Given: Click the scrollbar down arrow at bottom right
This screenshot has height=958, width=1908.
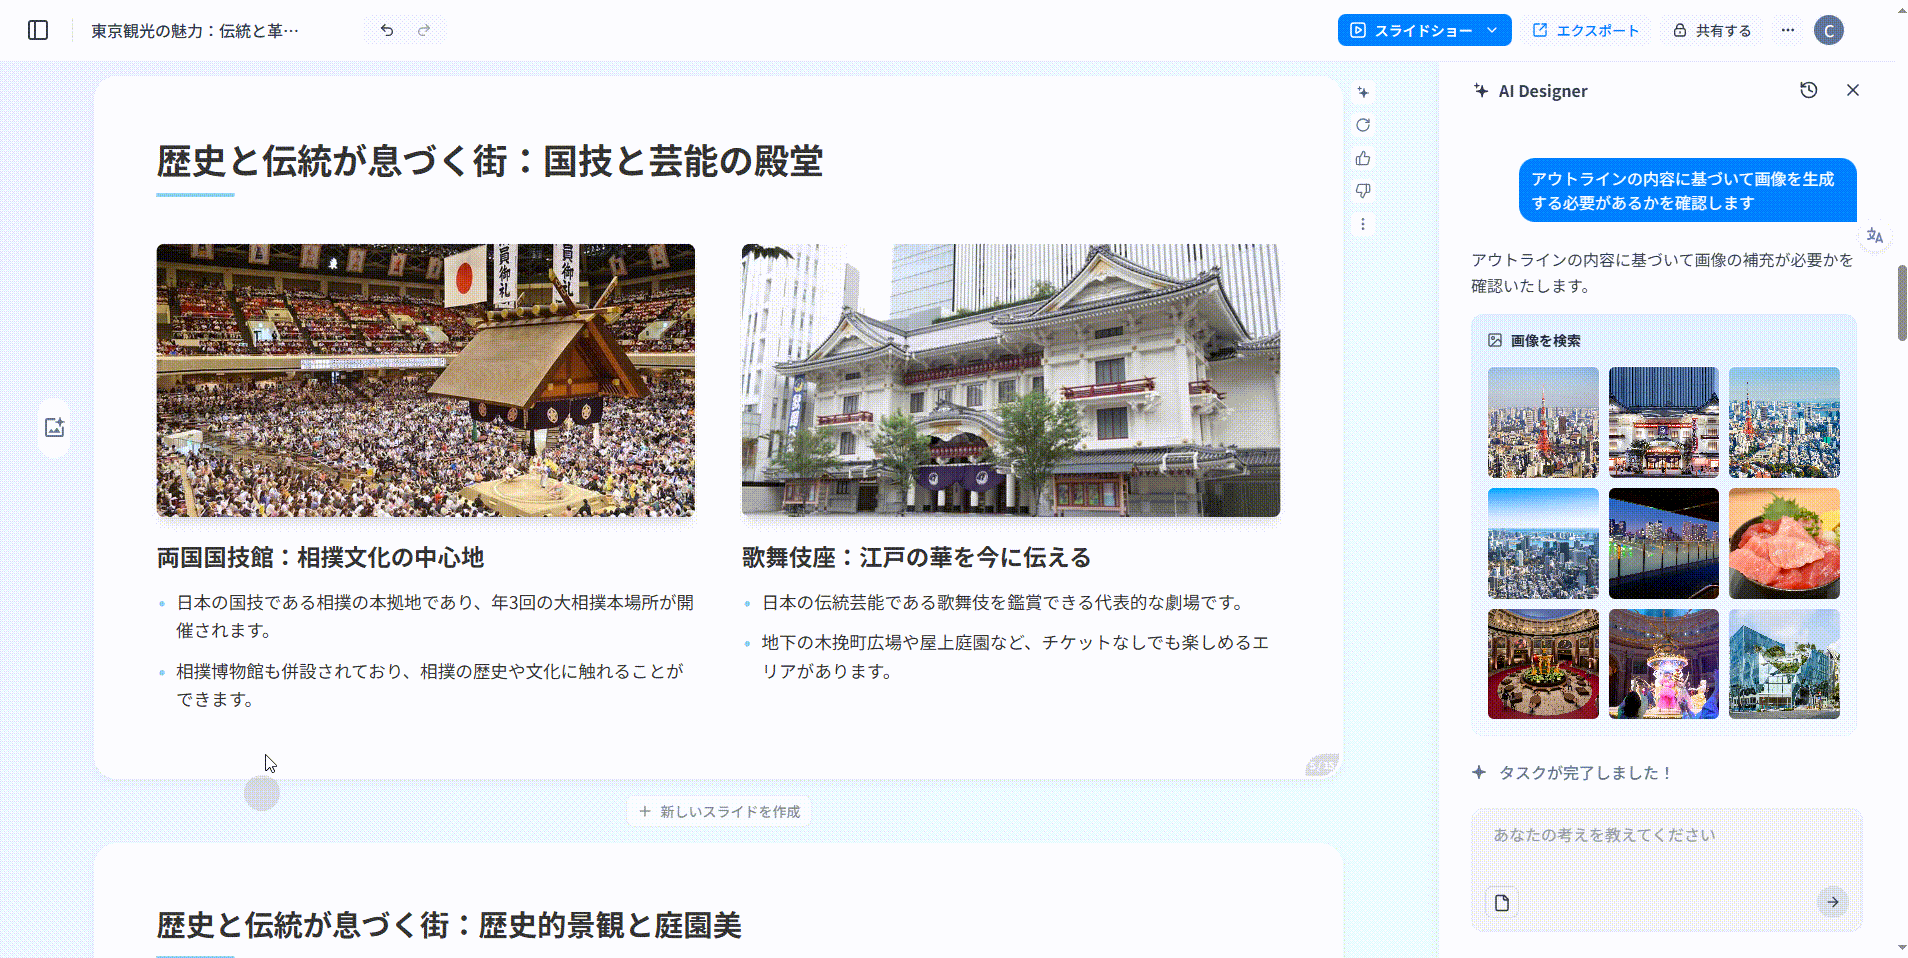Looking at the screenshot, I should [1901, 947].
